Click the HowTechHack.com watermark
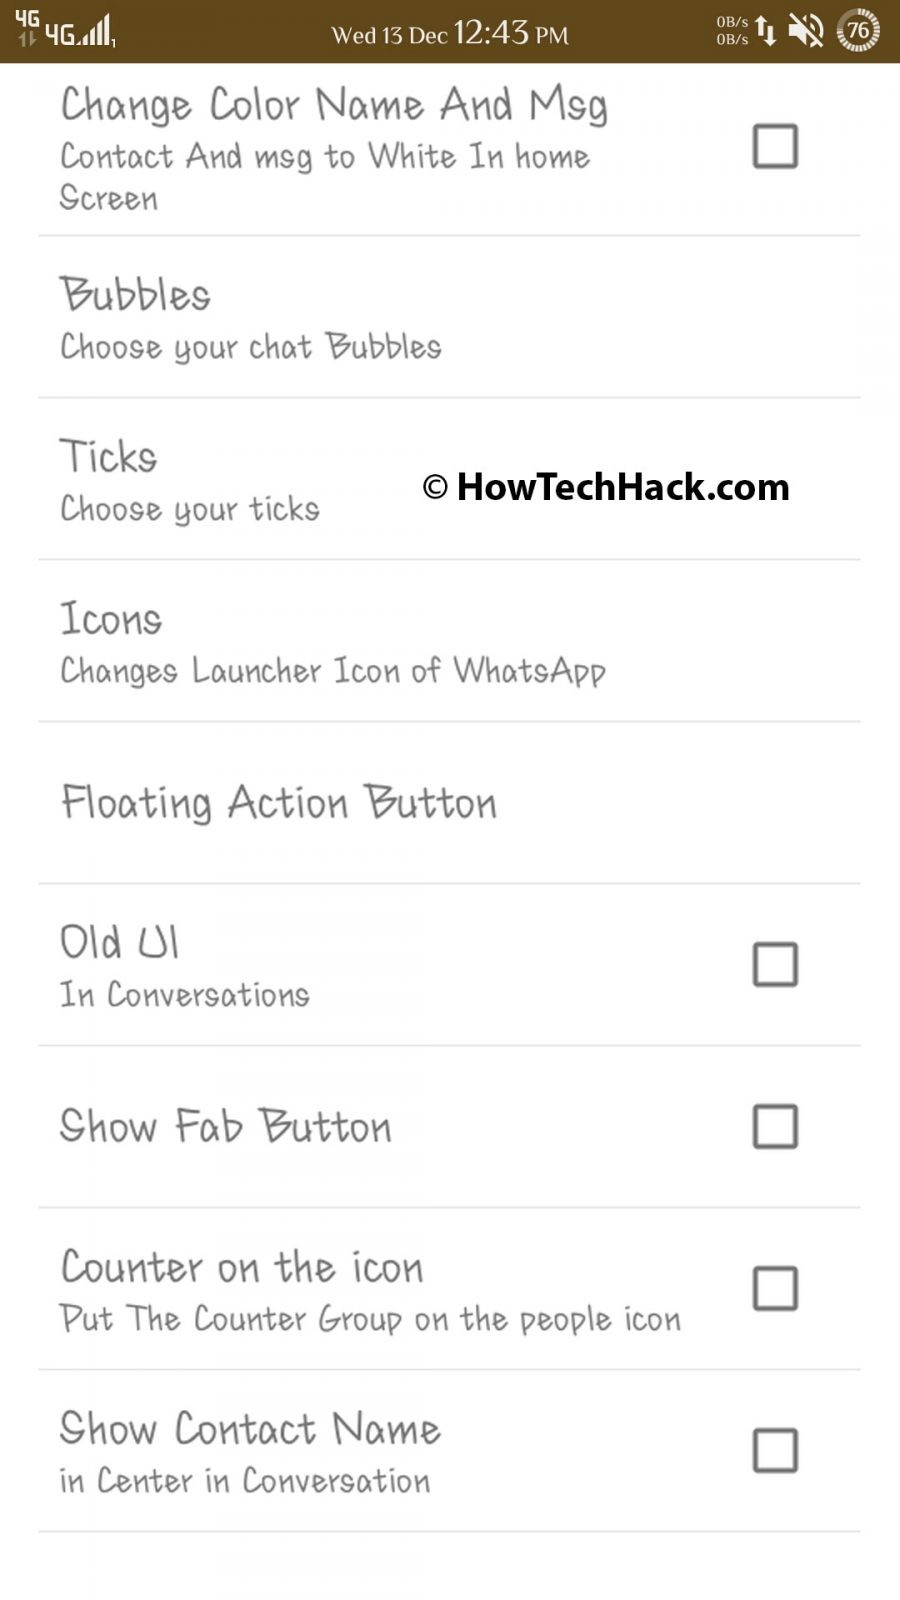The image size is (900, 1600). (604, 489)
